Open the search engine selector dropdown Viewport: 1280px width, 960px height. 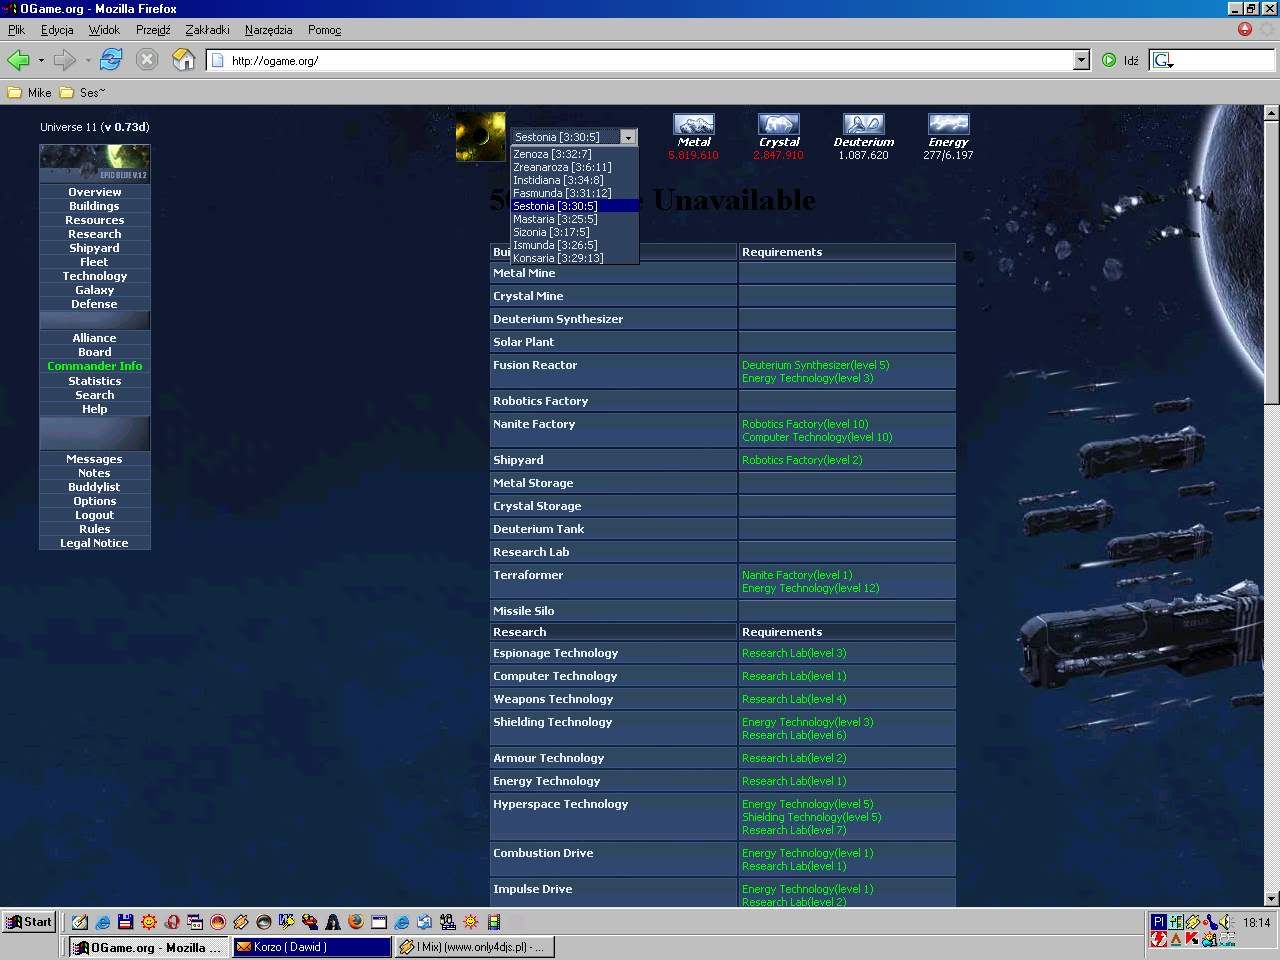[1162, 61]
